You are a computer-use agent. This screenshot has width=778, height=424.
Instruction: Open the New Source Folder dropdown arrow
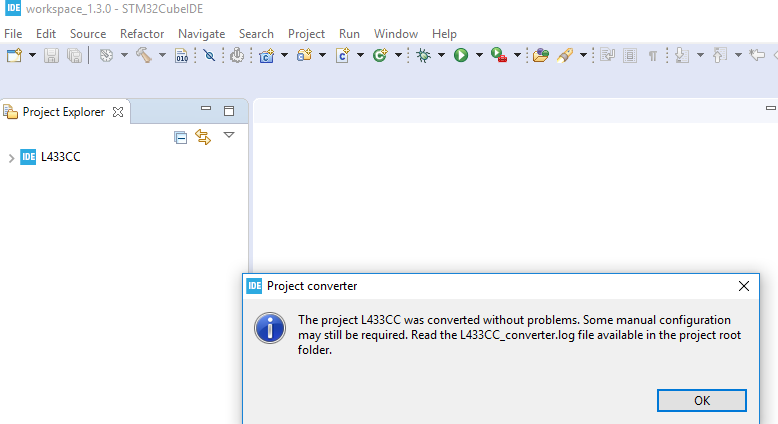tap(323, 55)
